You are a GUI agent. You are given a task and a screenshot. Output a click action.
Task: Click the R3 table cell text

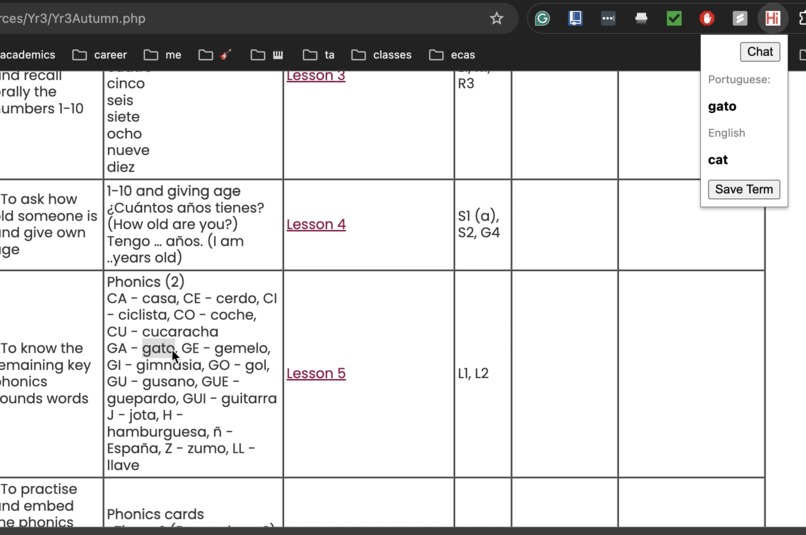[x=466, y=83]
